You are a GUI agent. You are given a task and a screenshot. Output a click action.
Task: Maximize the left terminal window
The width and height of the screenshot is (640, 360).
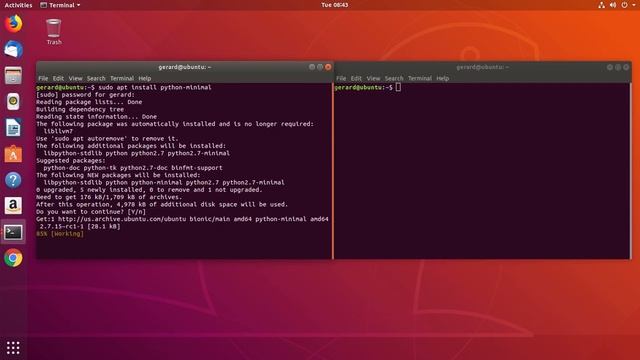coord(320,67)
